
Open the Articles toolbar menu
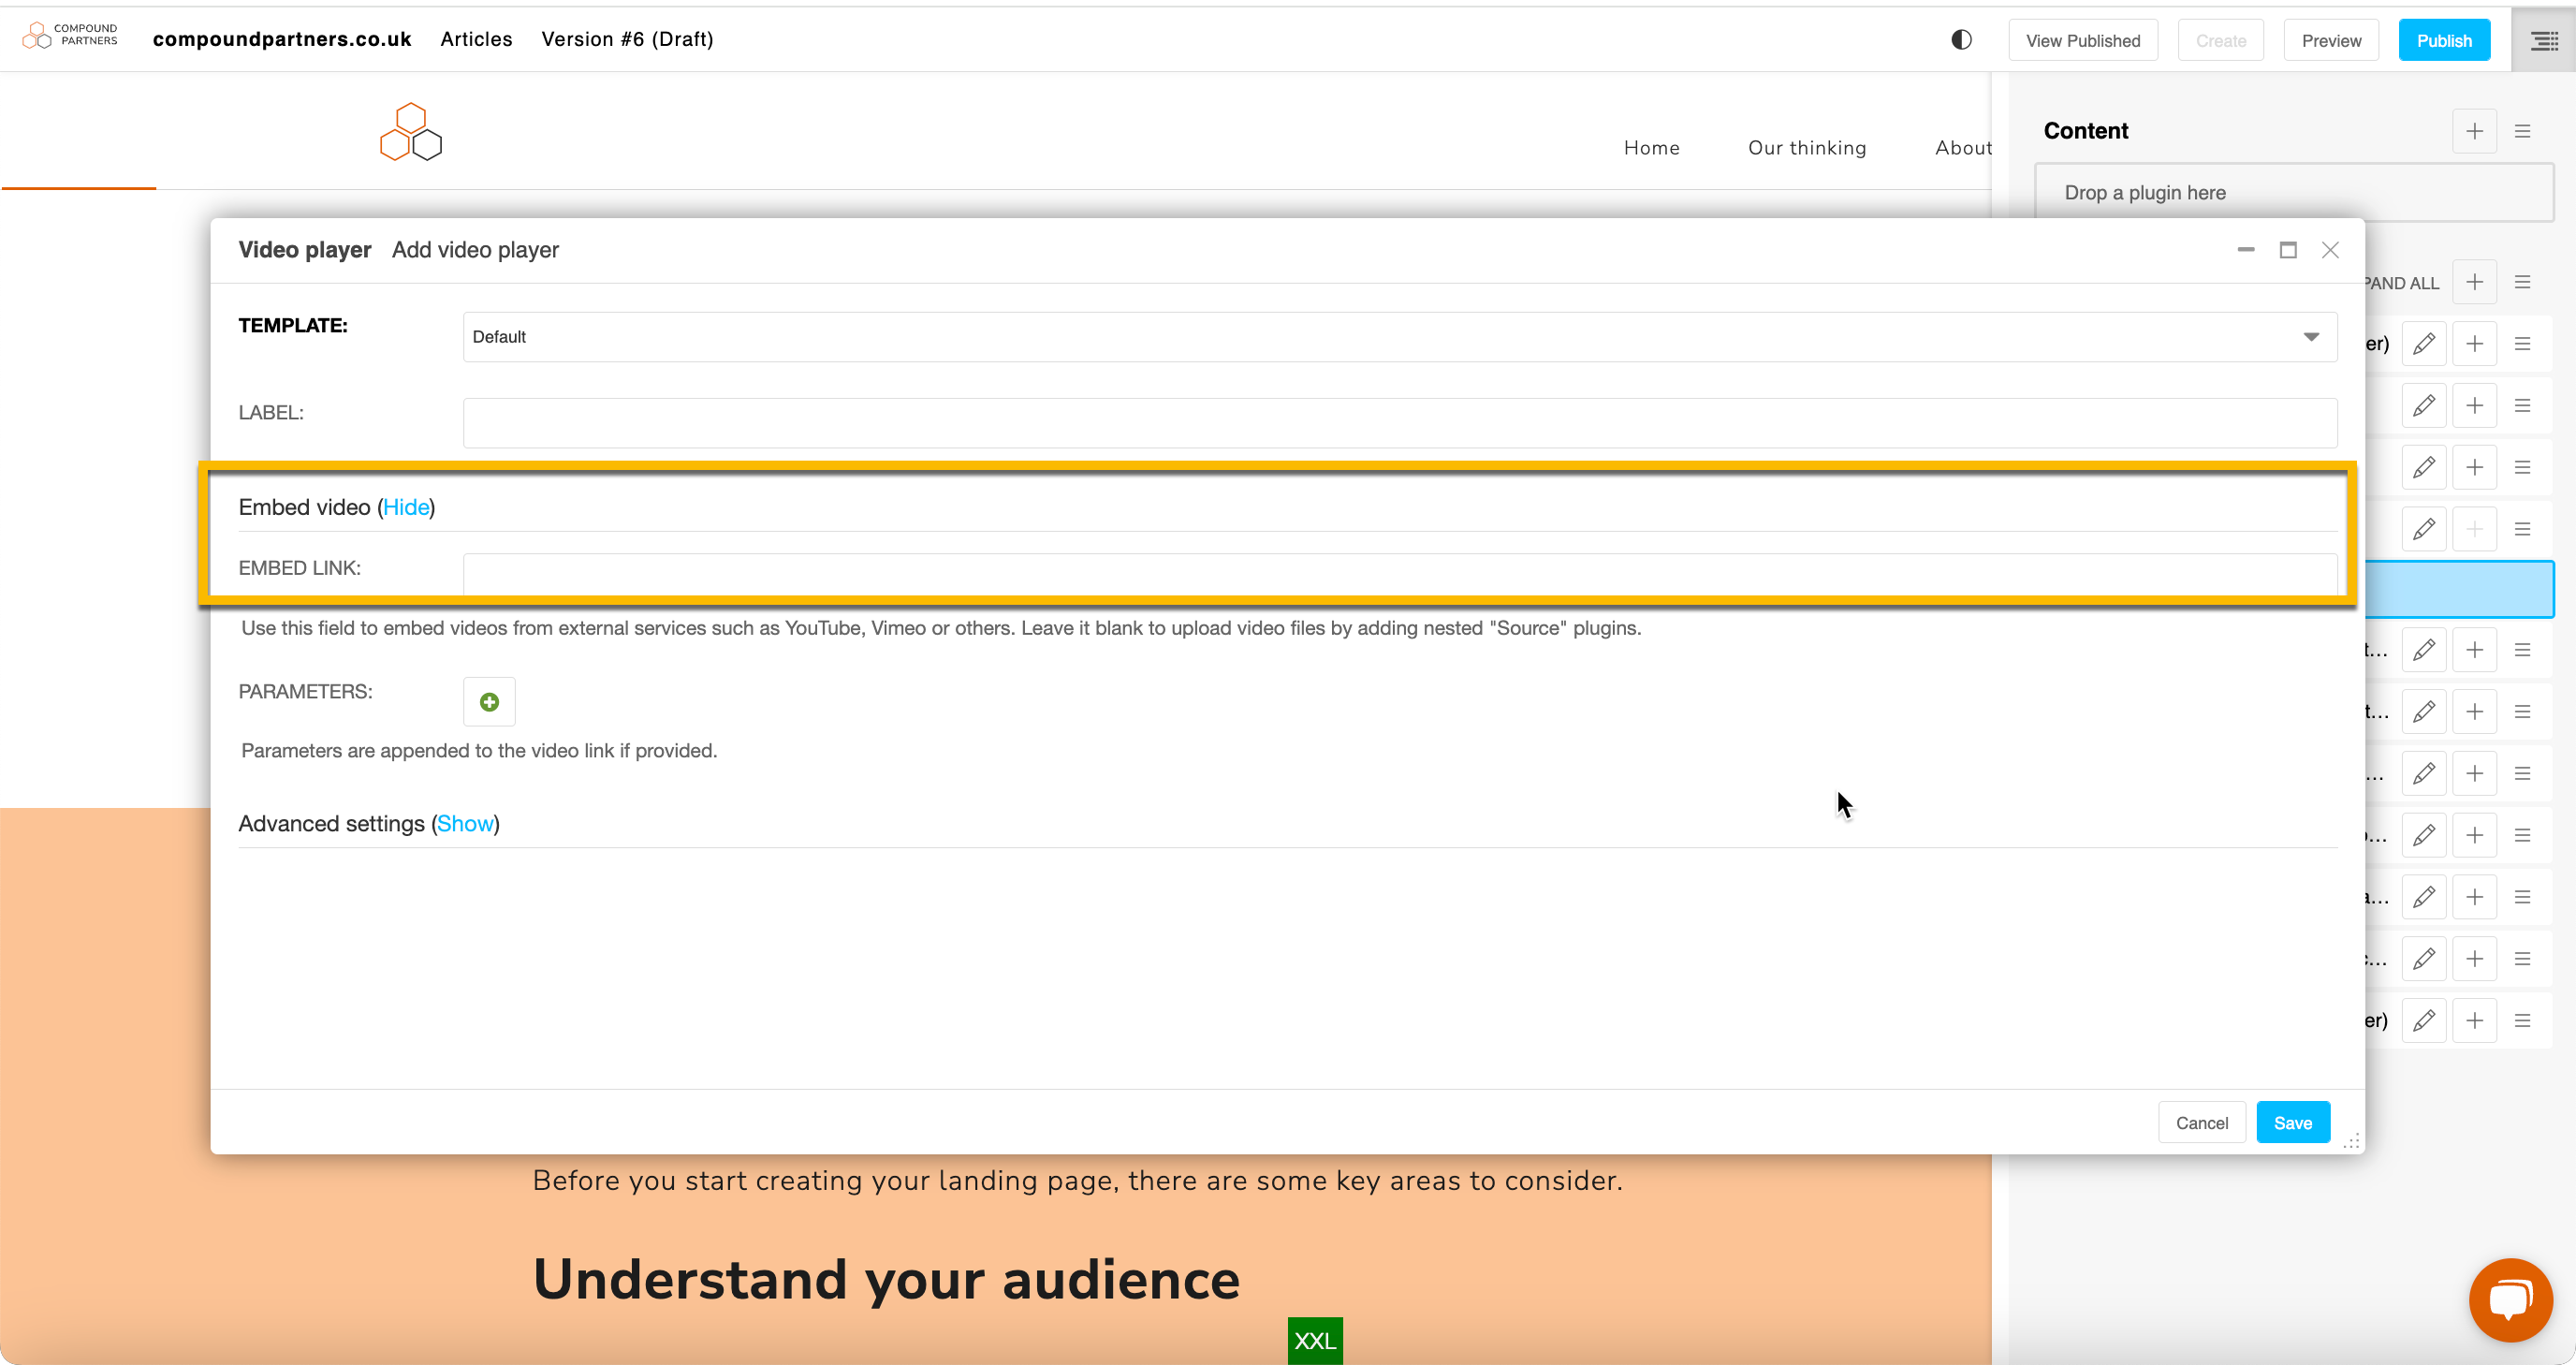(476, 39)
